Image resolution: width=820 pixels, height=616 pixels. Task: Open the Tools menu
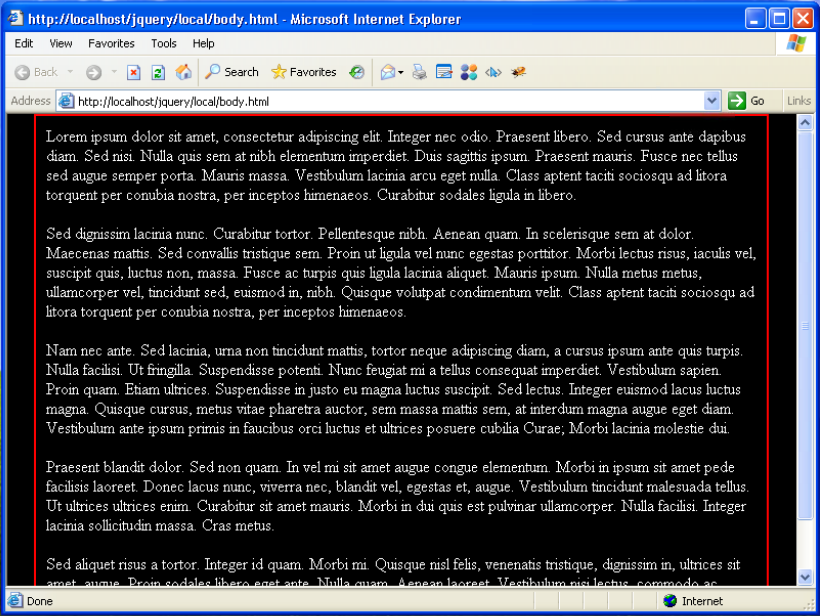click(x=164, y=43)
